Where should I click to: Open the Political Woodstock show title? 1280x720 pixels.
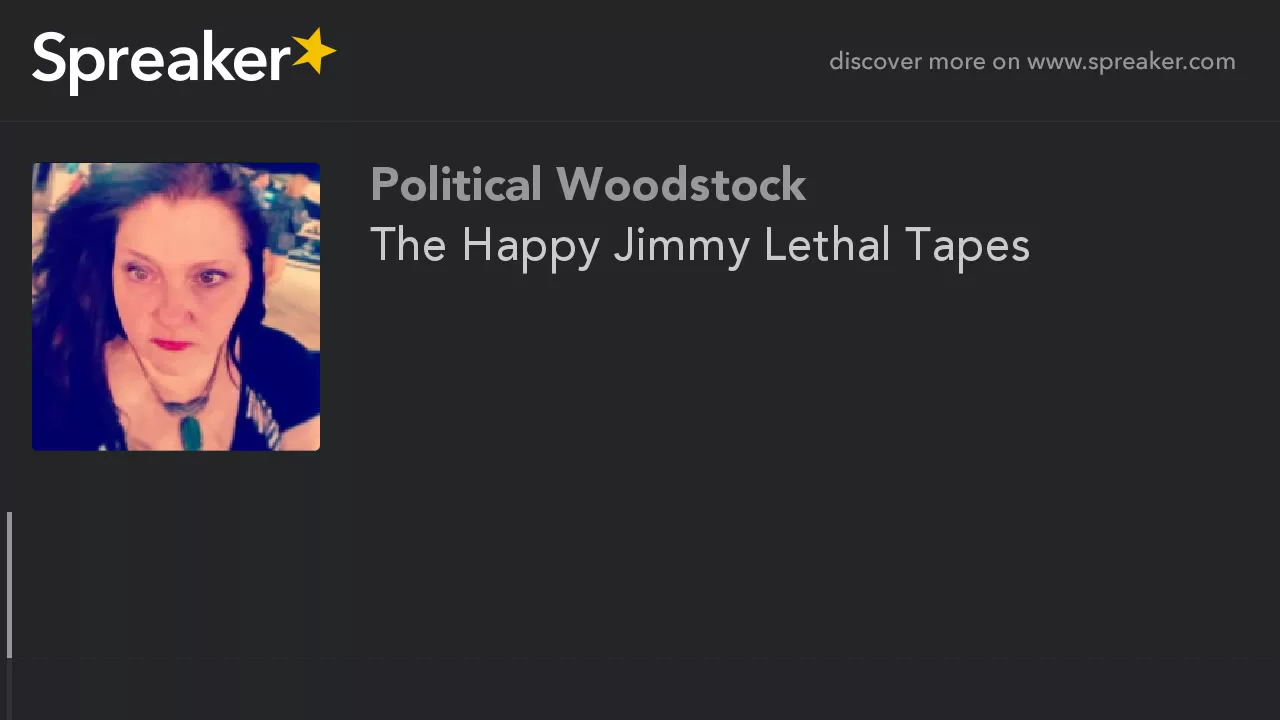[588, 185]
